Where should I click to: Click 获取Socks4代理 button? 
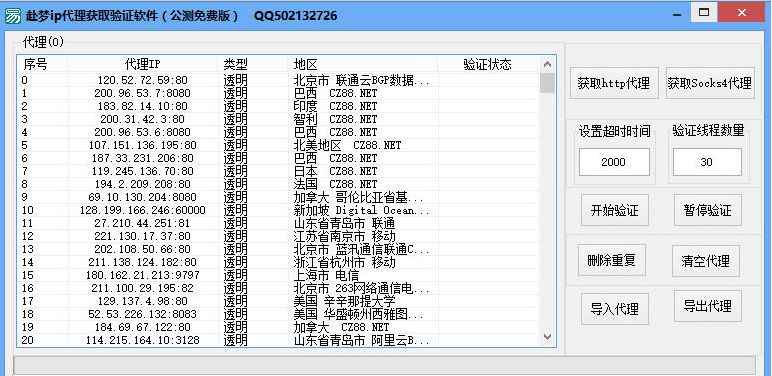[x=710, y=83]
